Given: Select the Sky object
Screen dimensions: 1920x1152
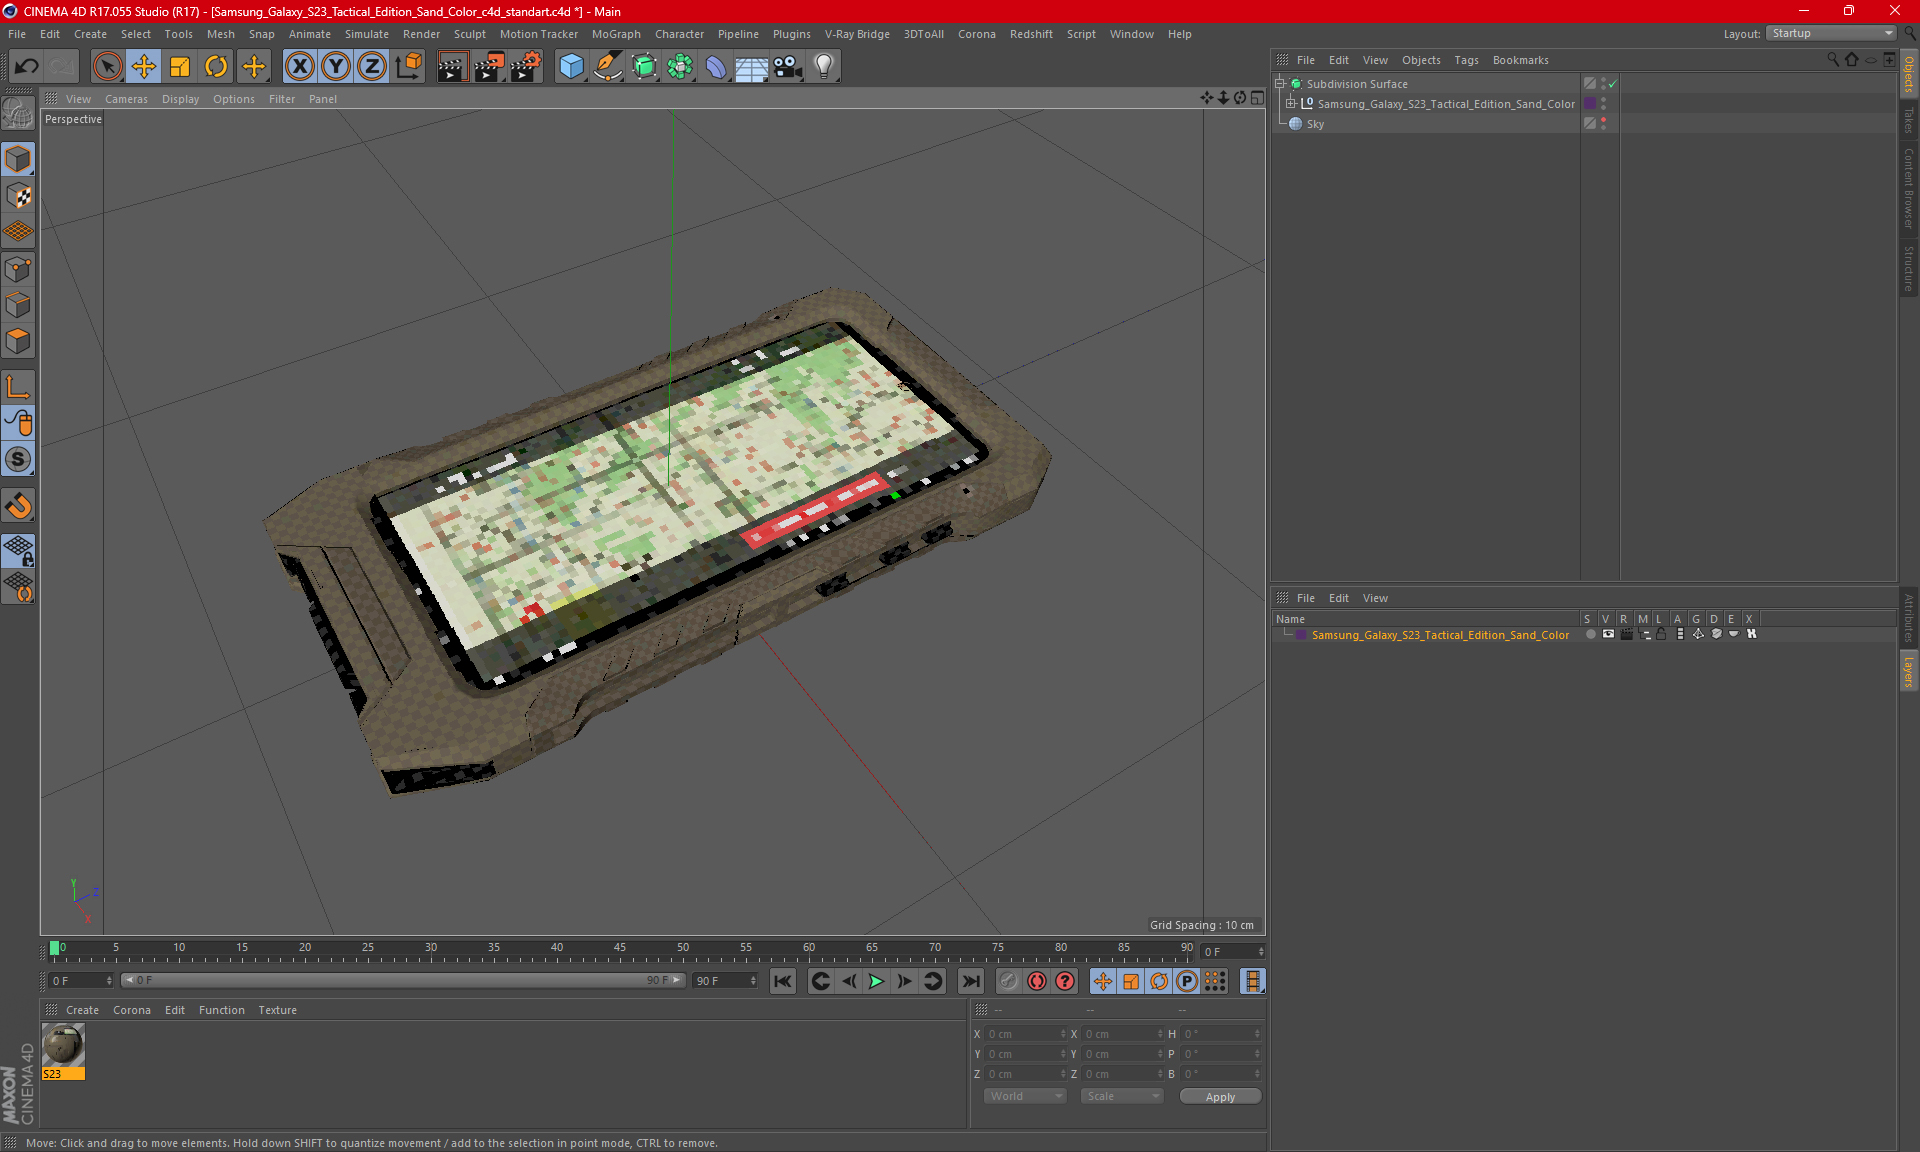Looking at the screenshot, I should 1315,124.
